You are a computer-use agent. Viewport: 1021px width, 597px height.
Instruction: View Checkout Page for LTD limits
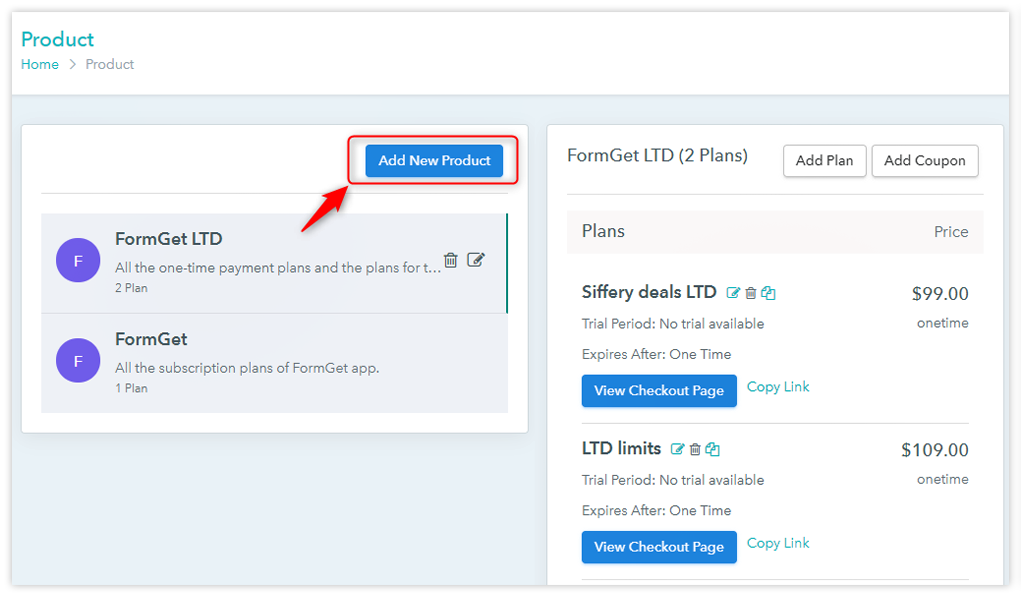(659, 547)
